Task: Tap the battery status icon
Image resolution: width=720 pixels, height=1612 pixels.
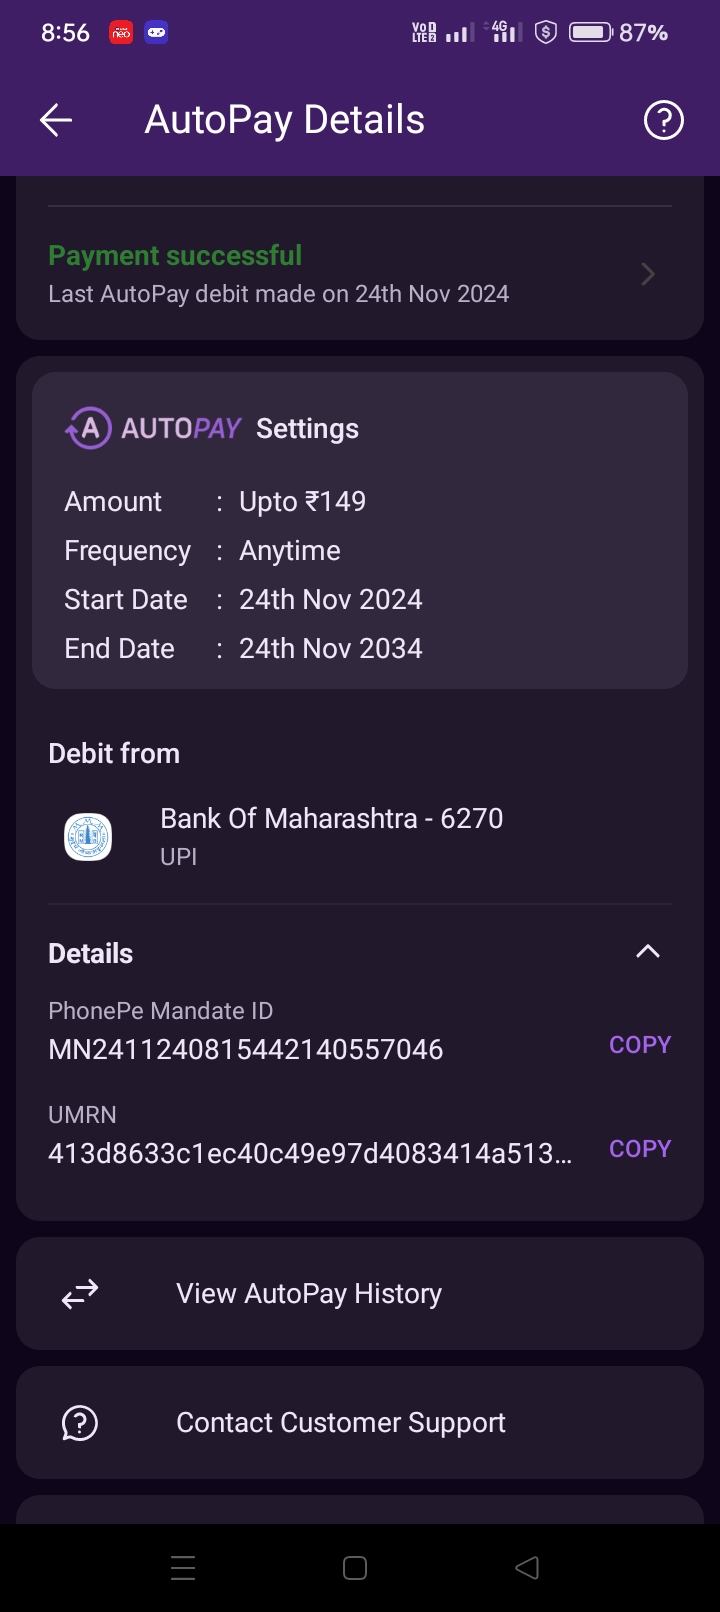Action: pos(590,33)
